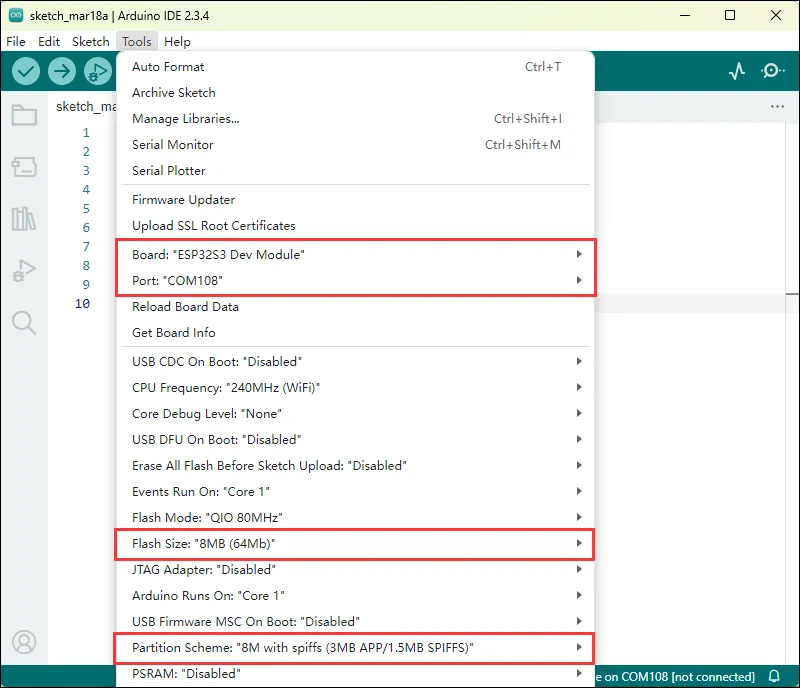This screenshot has height=688, width=800.
Task: Expand Board "ESP32S3 Dev Module" submenu
Action: click(356, 255)
